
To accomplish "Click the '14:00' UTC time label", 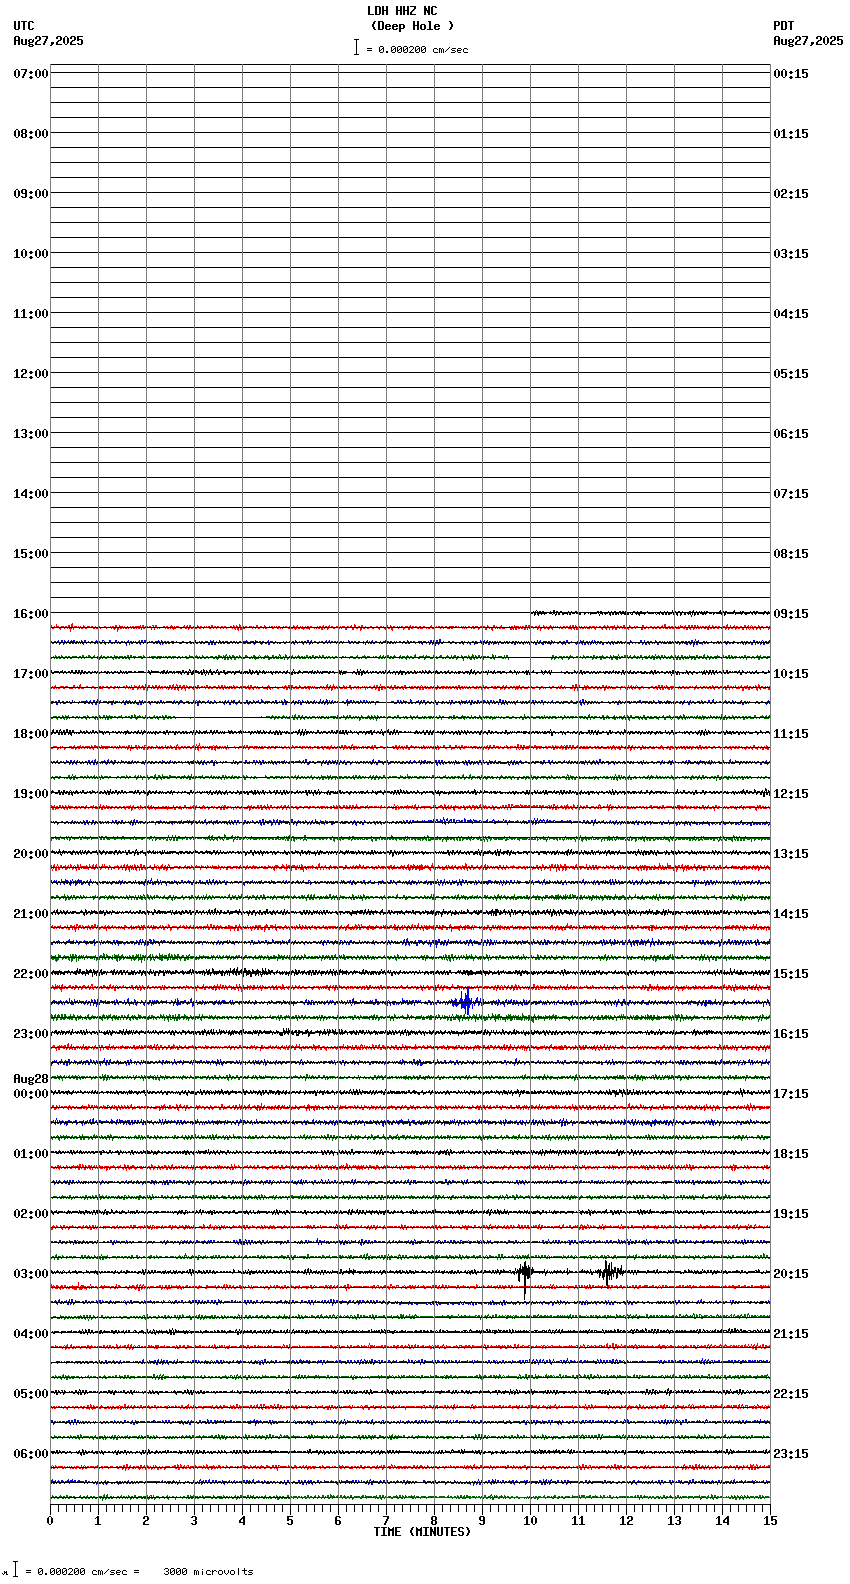I will click(31, 494).
